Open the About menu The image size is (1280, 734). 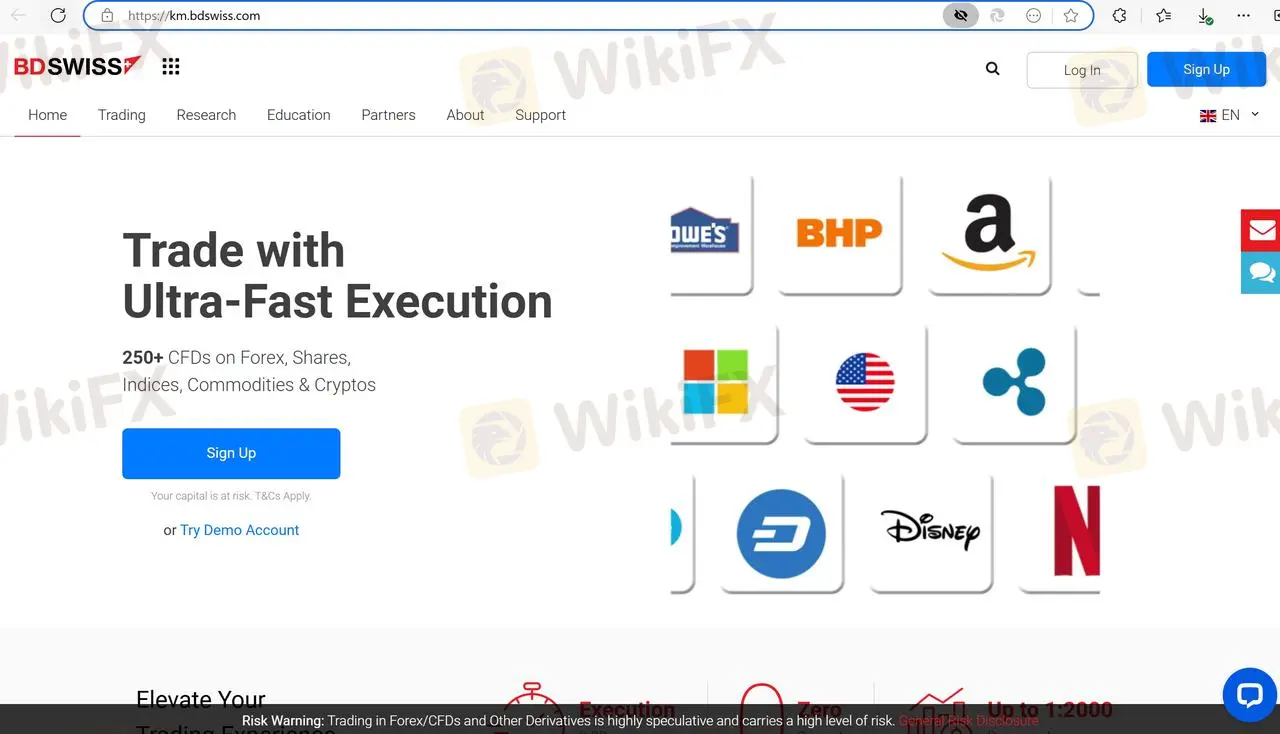pos(465,115)
